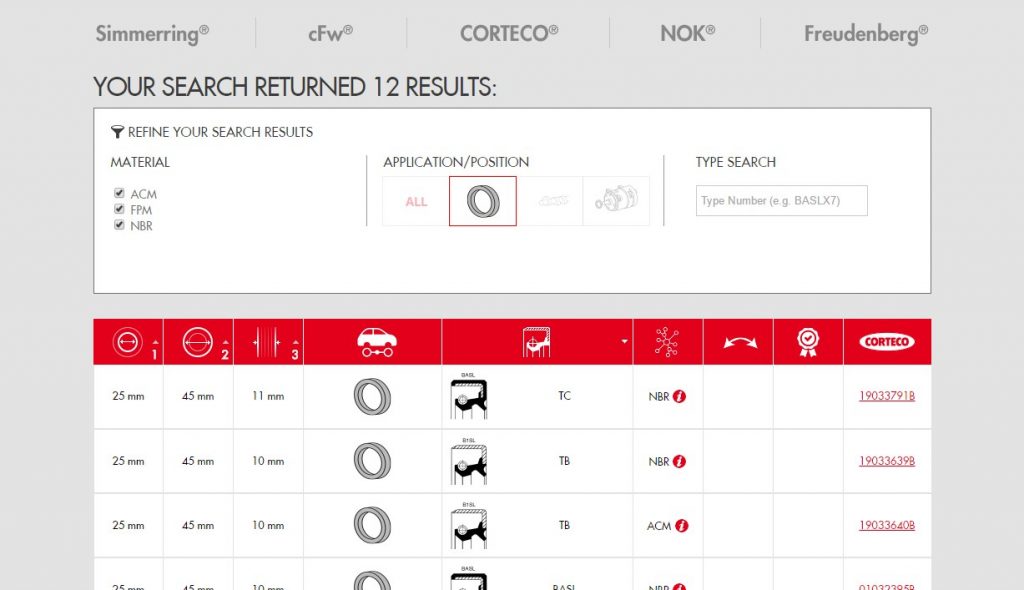This screenshot has height=590, width=1024.
Task: Click the 10 mm cell in row 19033639B
Action: coord(268,461)
